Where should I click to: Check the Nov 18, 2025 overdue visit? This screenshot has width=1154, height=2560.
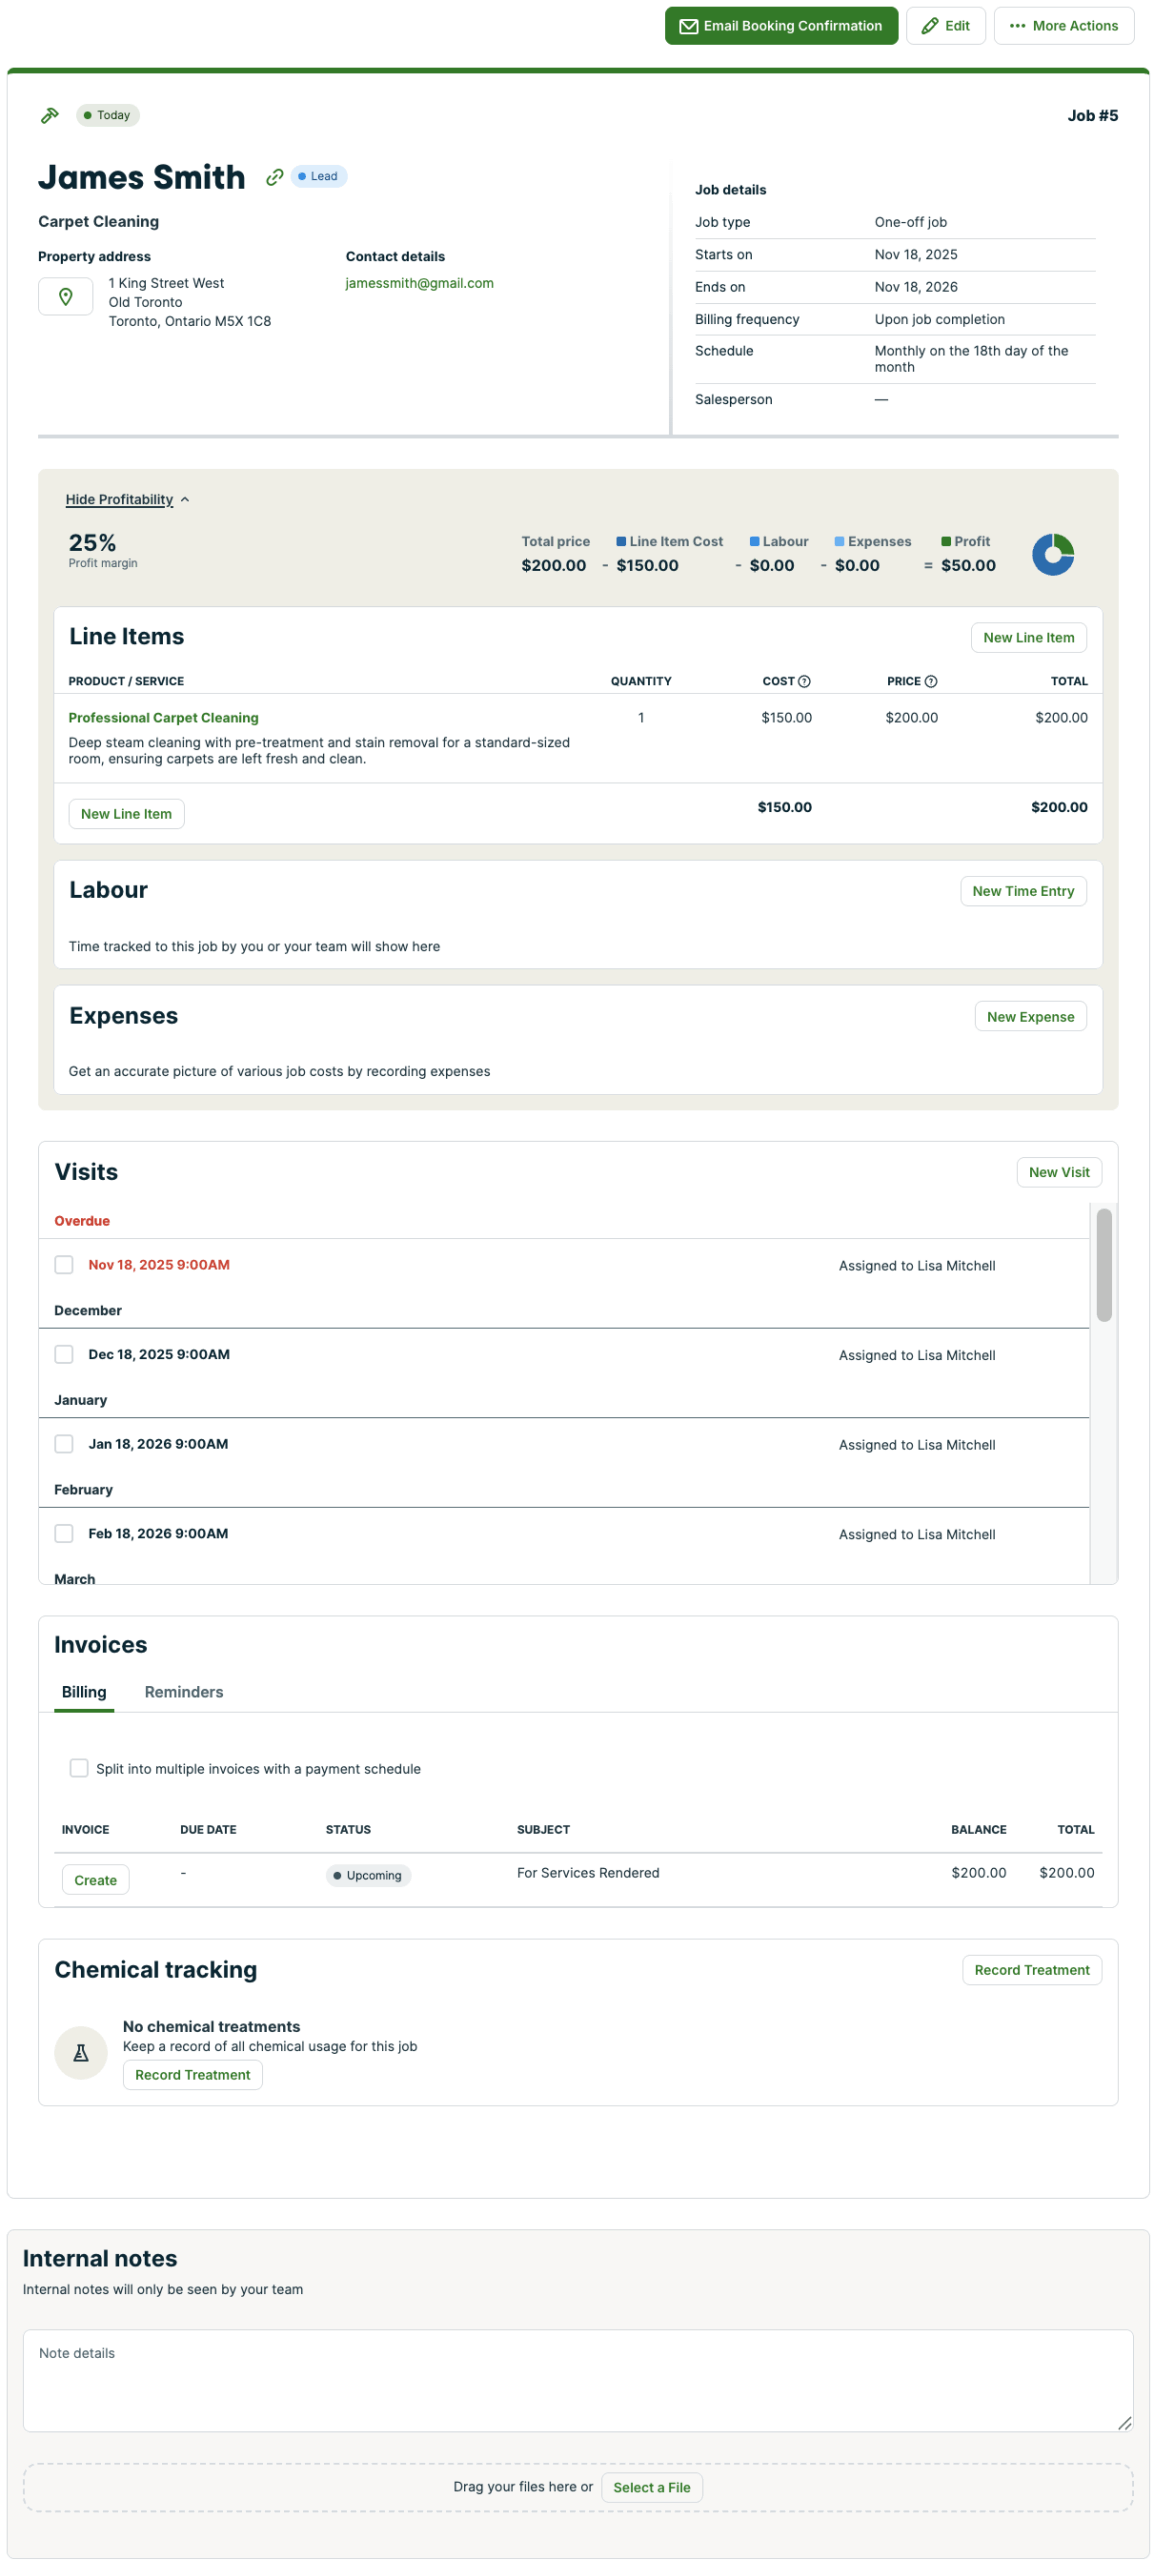point(64,1264)
